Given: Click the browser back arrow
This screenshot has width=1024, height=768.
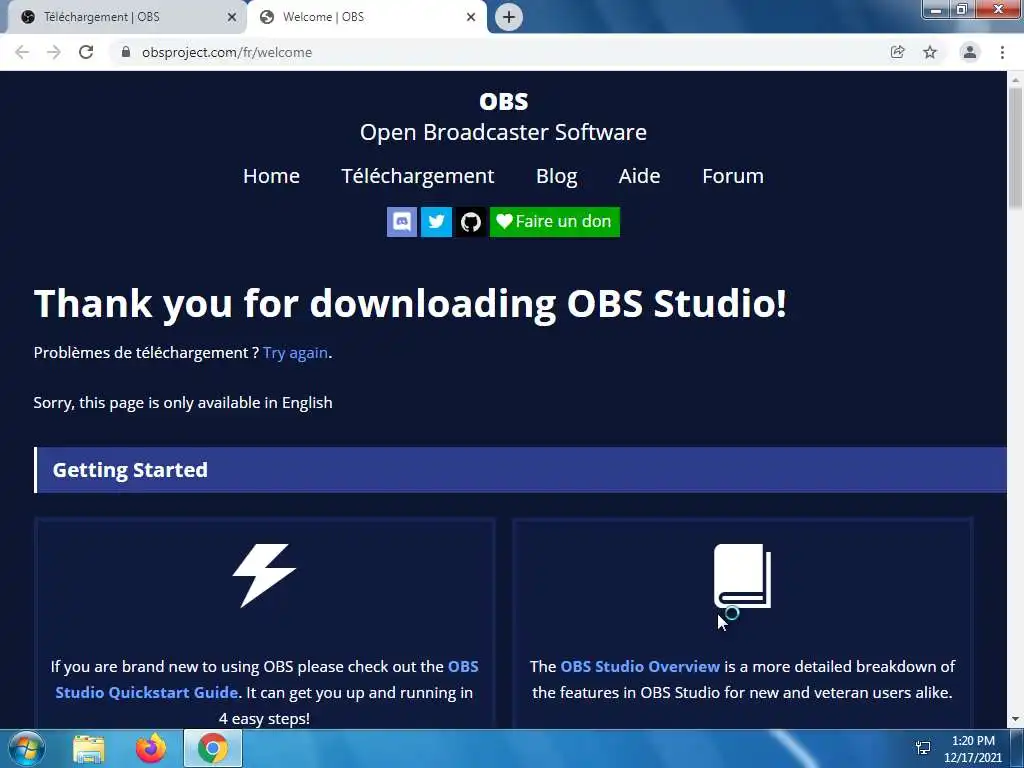Looking at the screenshot, I should 22,52.
